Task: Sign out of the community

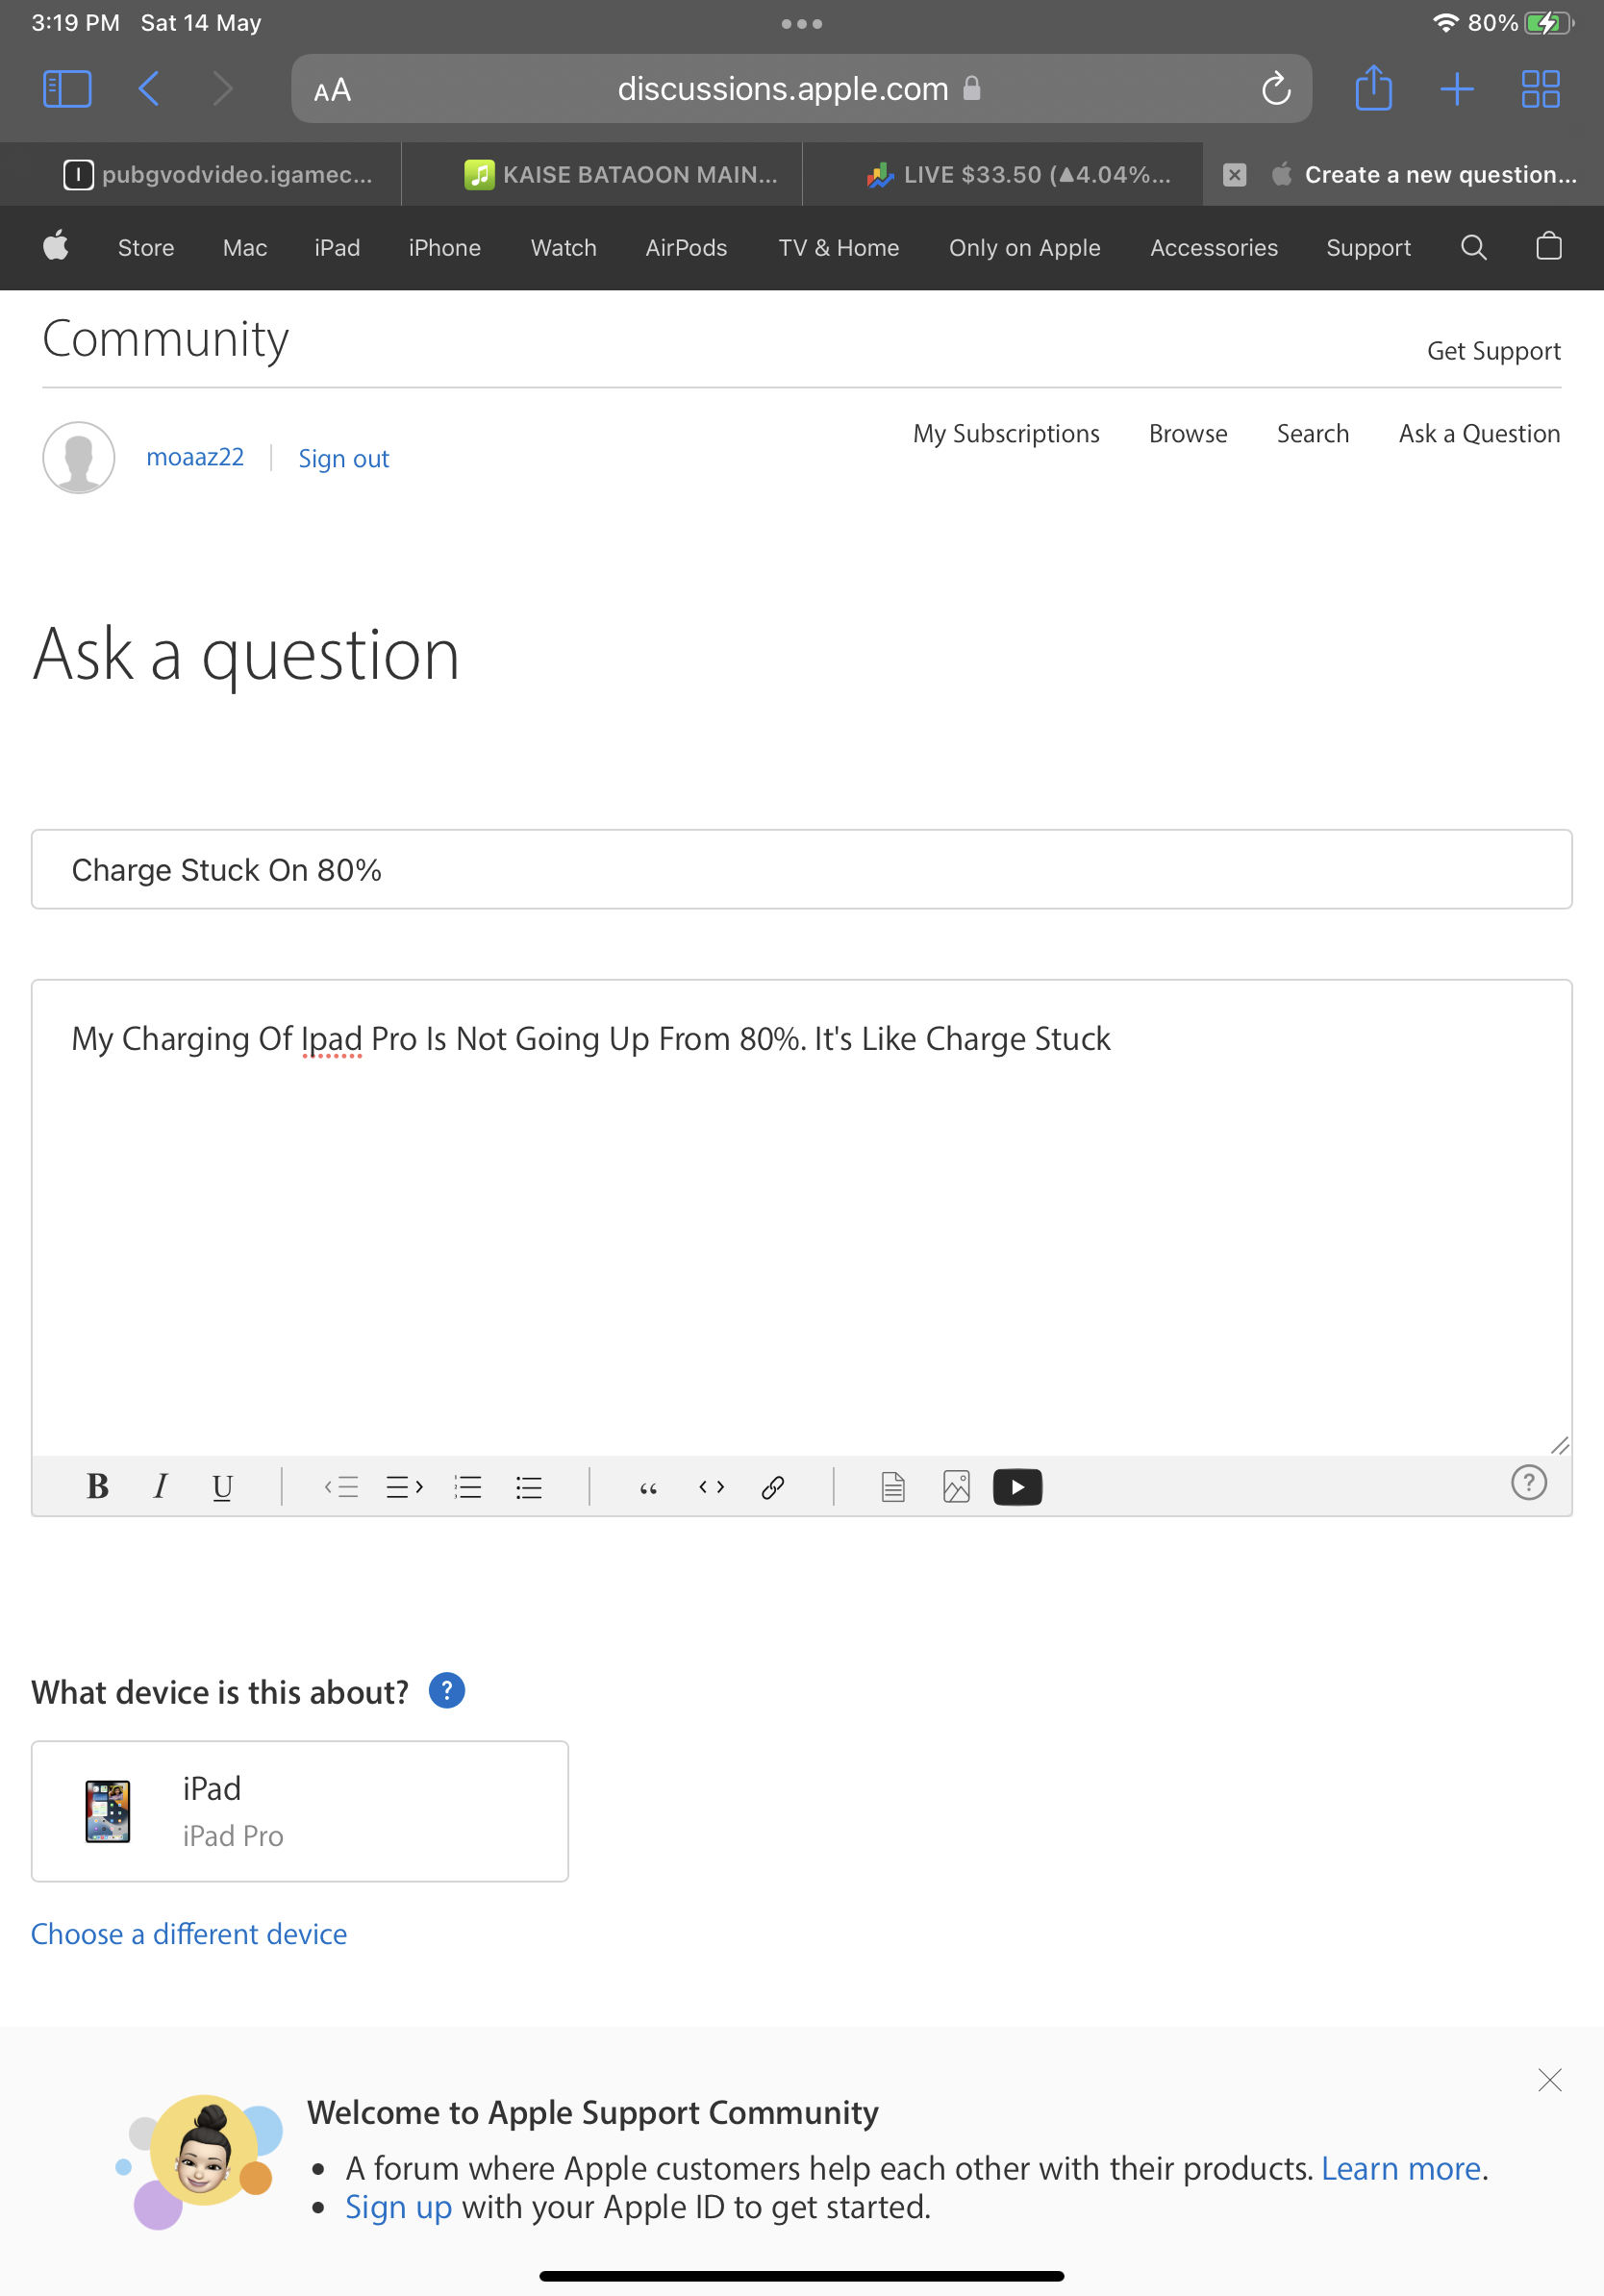Action: [x=343, y=458]
